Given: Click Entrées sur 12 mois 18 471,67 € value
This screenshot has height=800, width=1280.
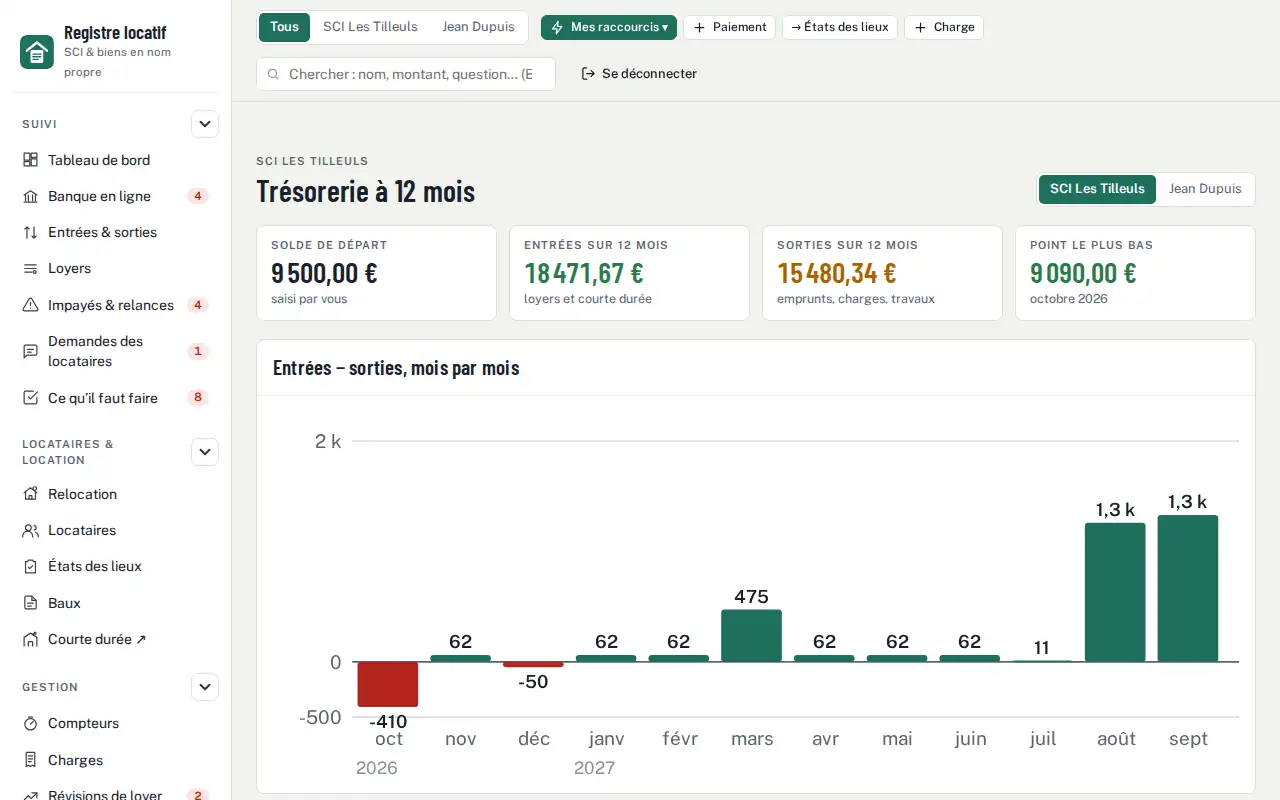Looking at the screenshot, I should [584, 273].
